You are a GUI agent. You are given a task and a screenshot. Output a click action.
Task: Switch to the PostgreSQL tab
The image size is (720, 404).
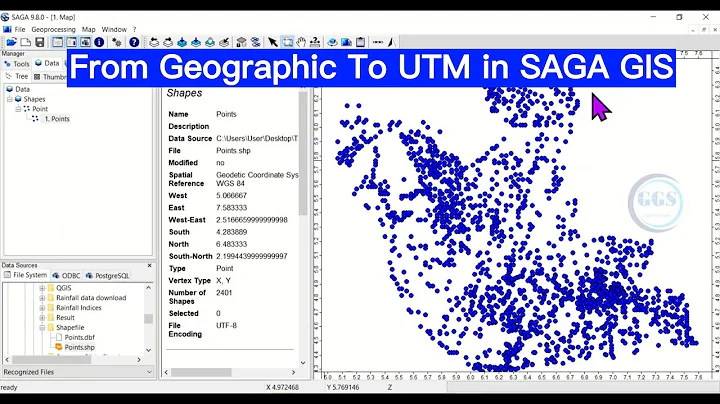tap(107, 275)
